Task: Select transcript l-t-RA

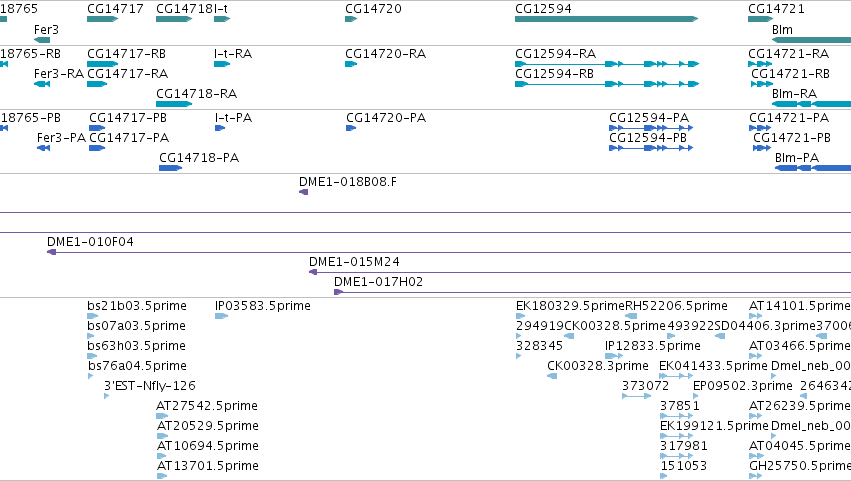Action: click(x=233, y=54)
